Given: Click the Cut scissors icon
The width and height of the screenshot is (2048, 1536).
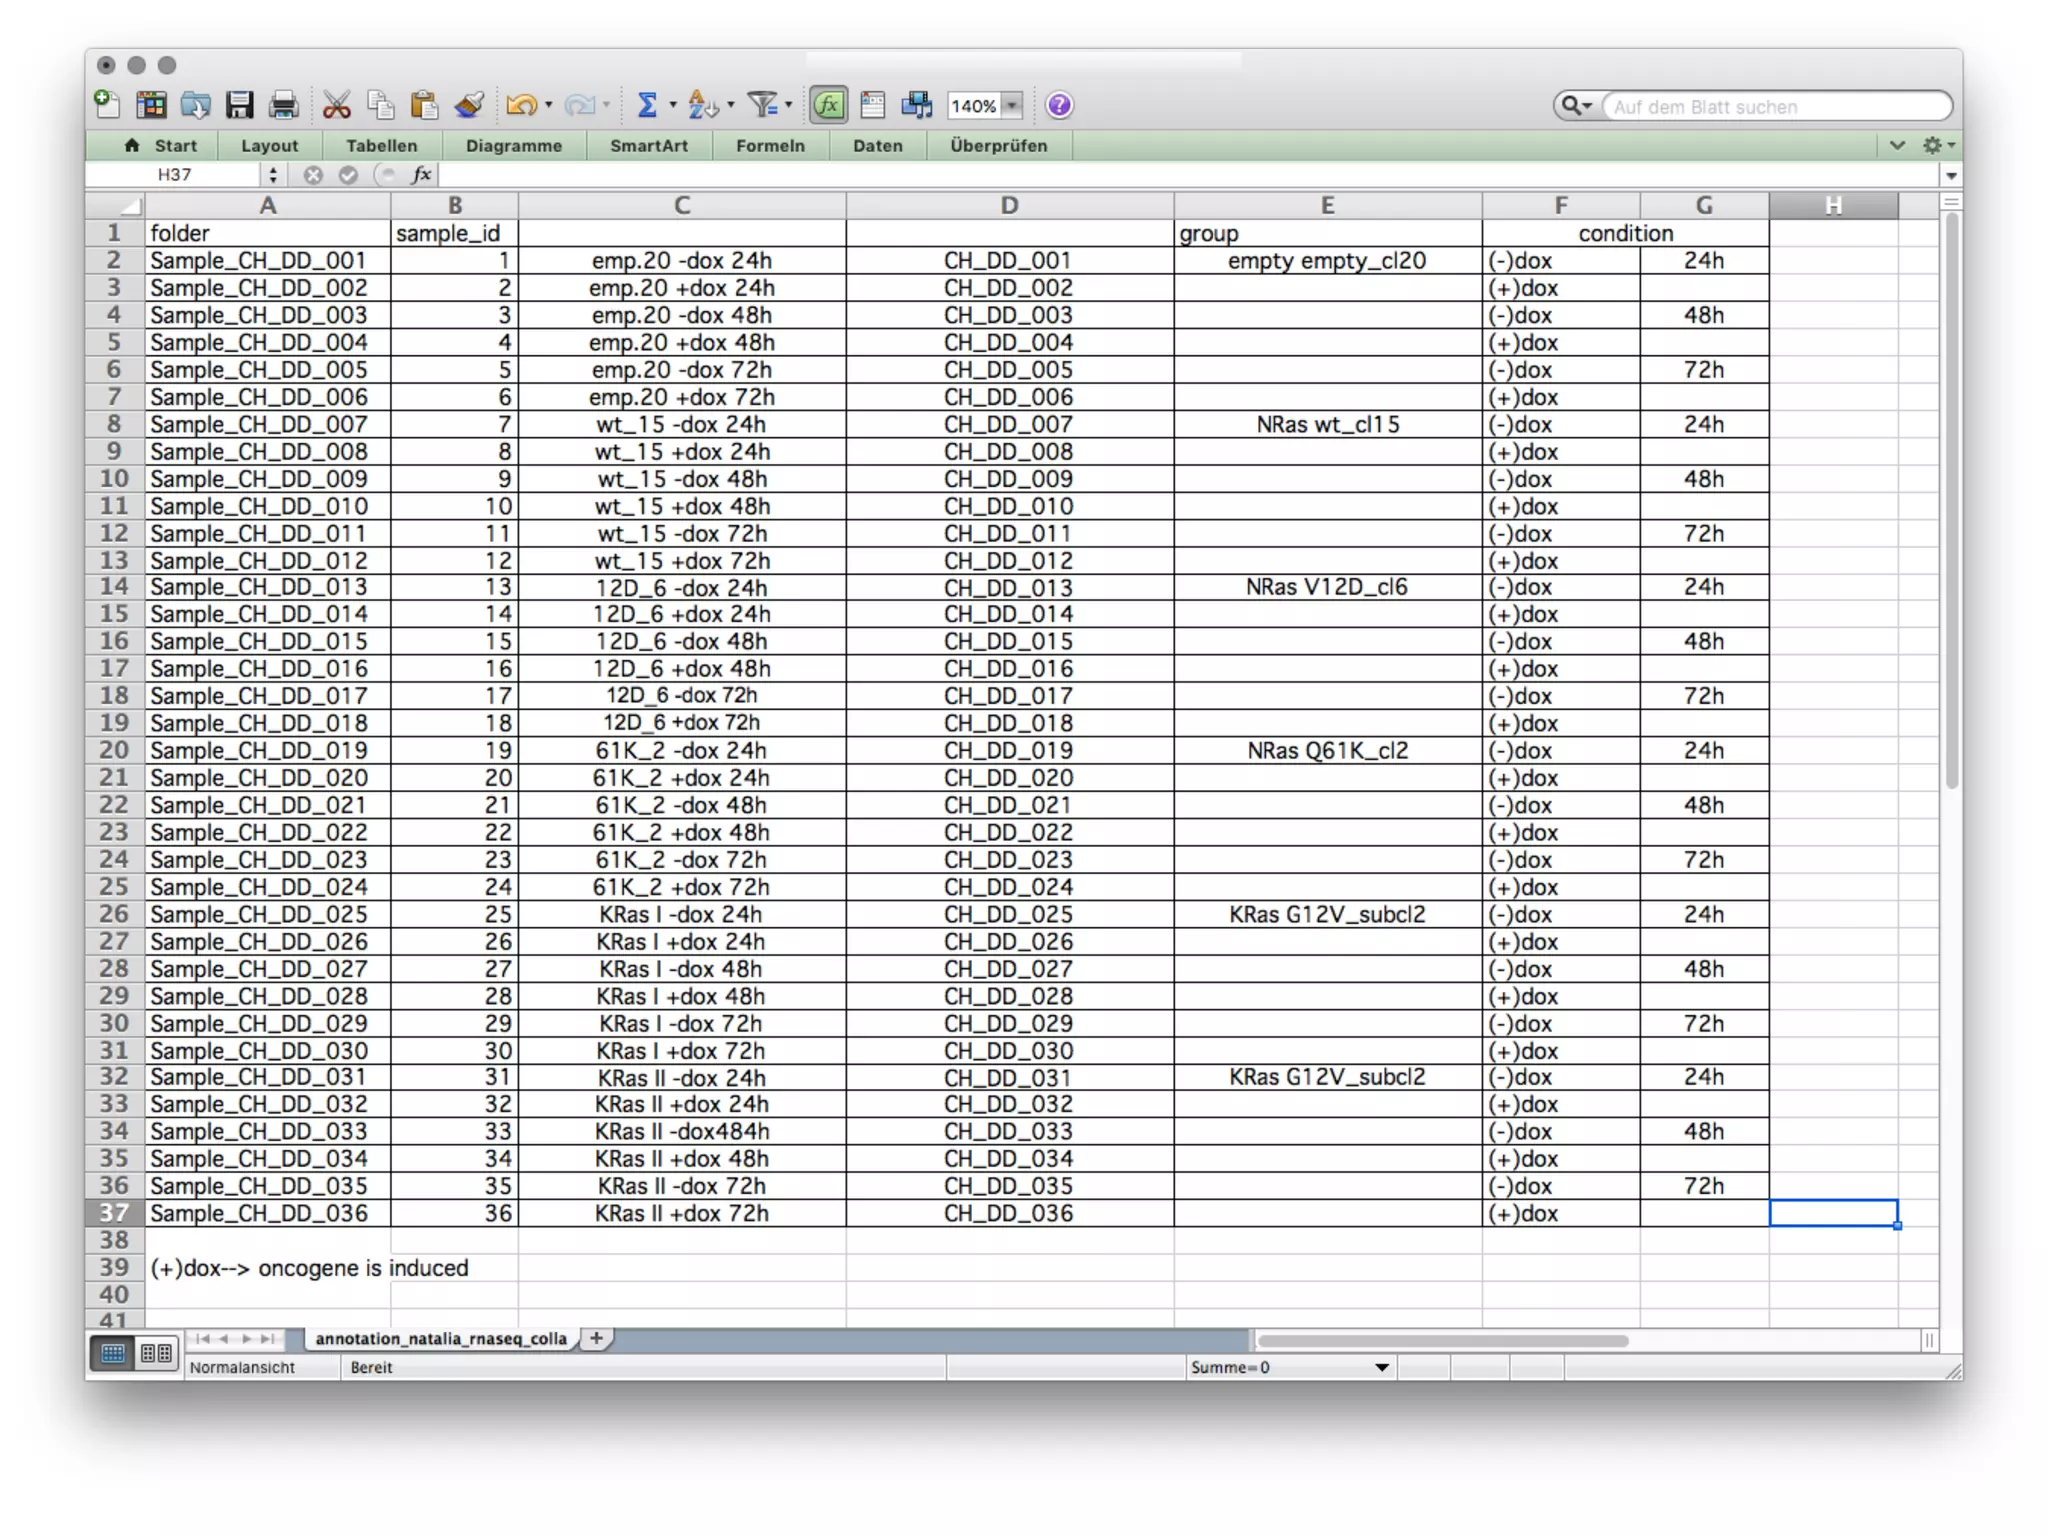Looking at the screenshot, I should pos(337,105).
